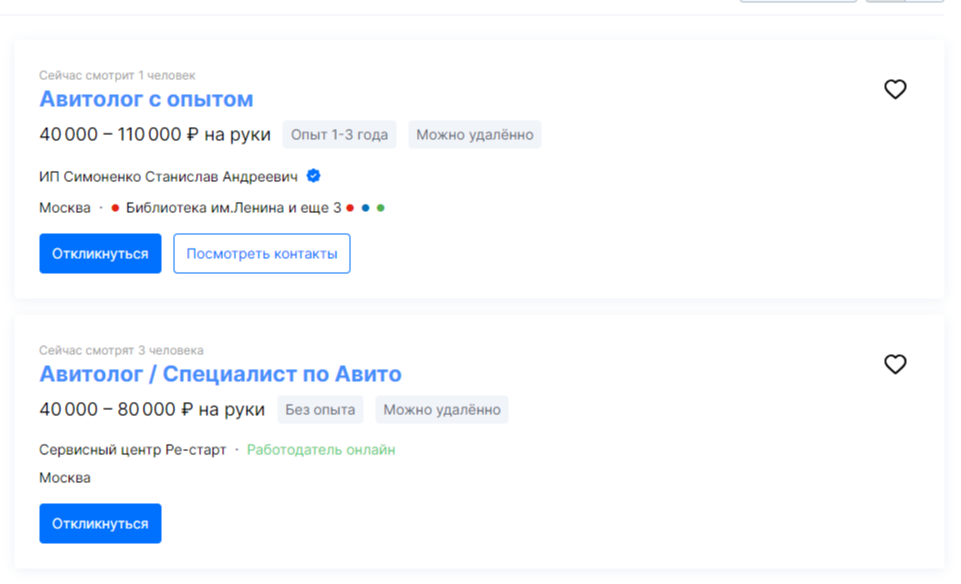Open the Авитолог / Специалист по Авито title

click(220, 374)
